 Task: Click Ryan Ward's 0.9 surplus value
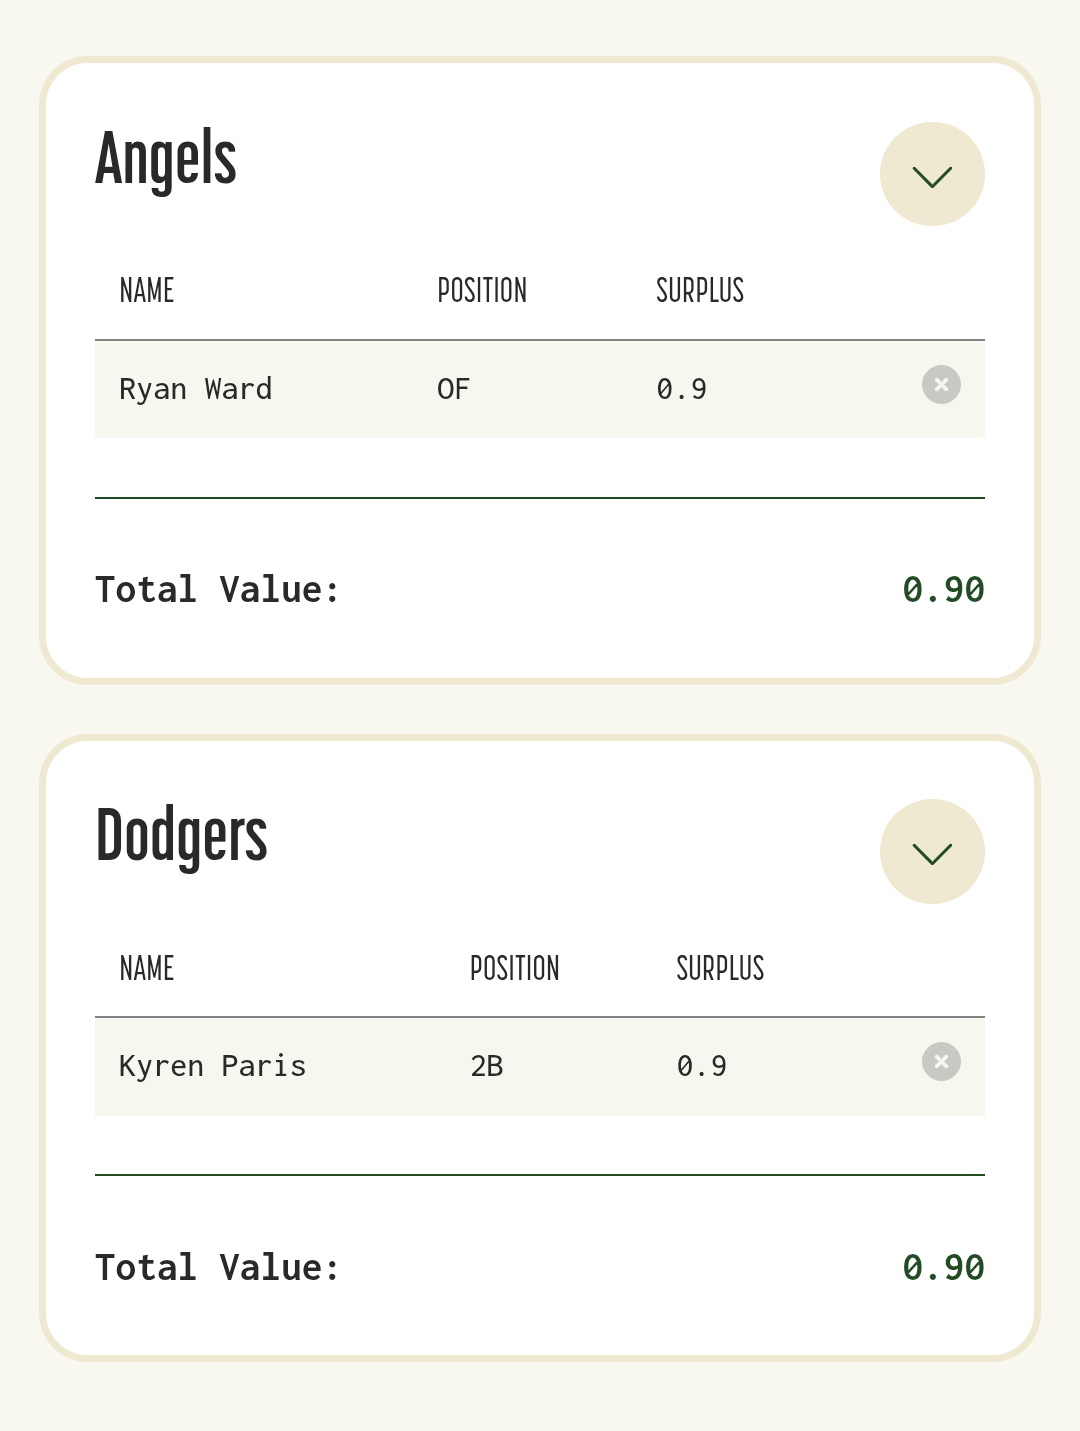(x=682, y=389)
